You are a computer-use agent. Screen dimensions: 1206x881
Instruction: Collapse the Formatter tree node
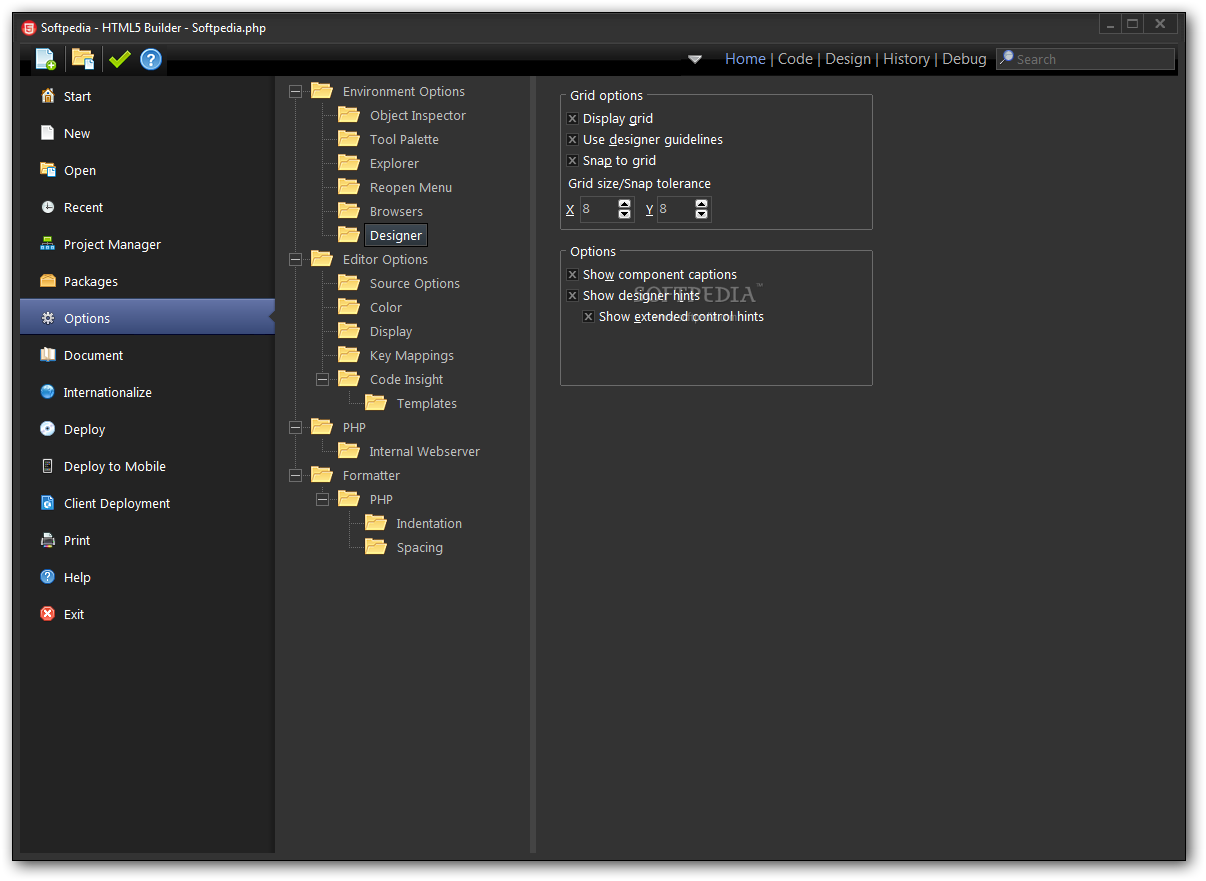pyautogui.click(x=295, y=475)
